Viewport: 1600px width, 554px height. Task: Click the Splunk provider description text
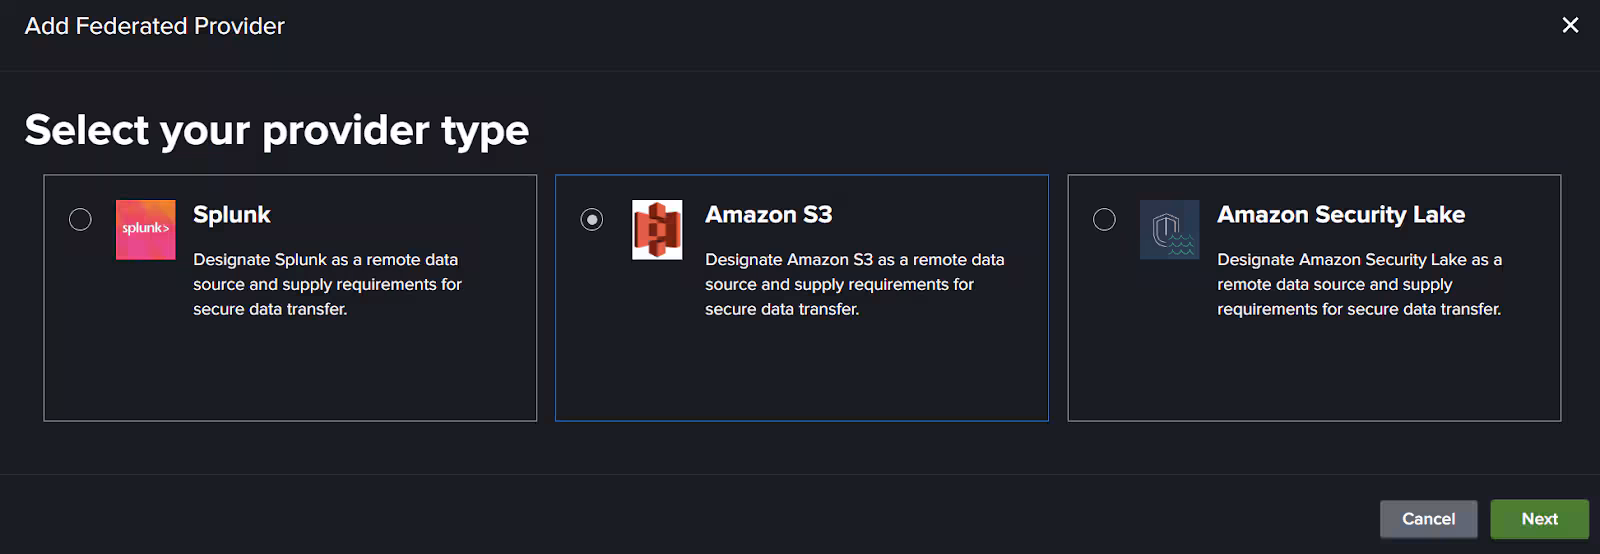pos(327,284)
